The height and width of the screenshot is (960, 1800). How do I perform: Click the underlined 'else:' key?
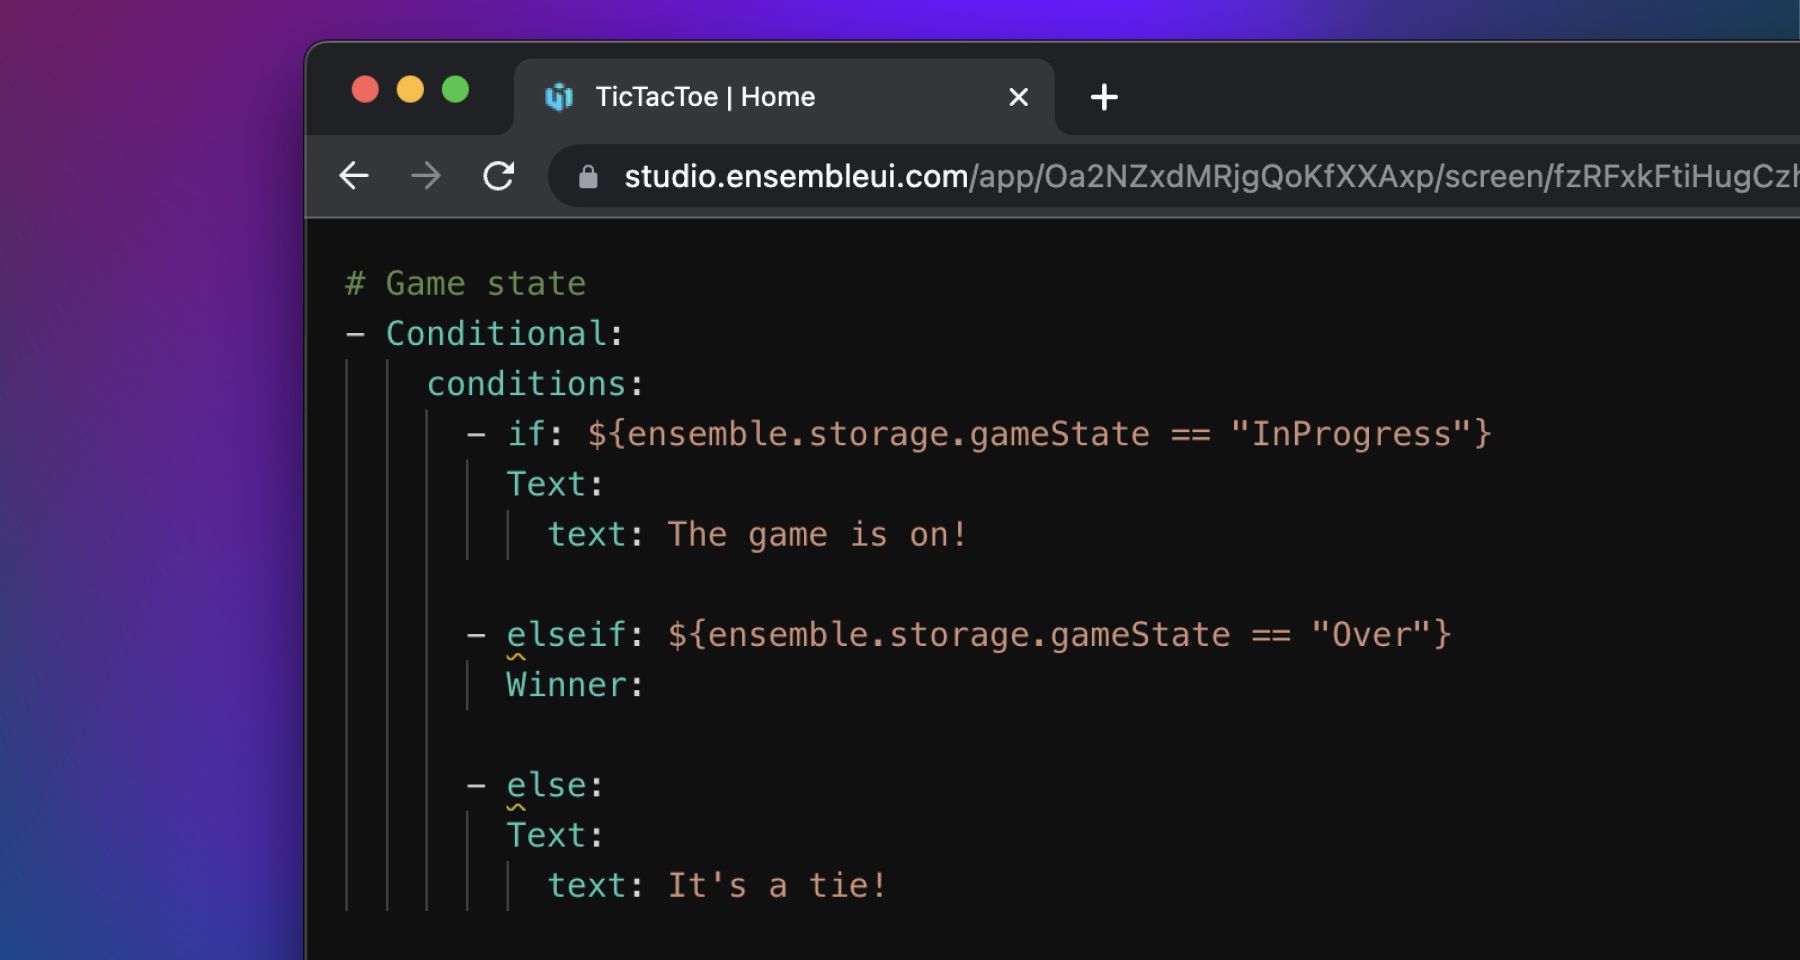point(555,785)
